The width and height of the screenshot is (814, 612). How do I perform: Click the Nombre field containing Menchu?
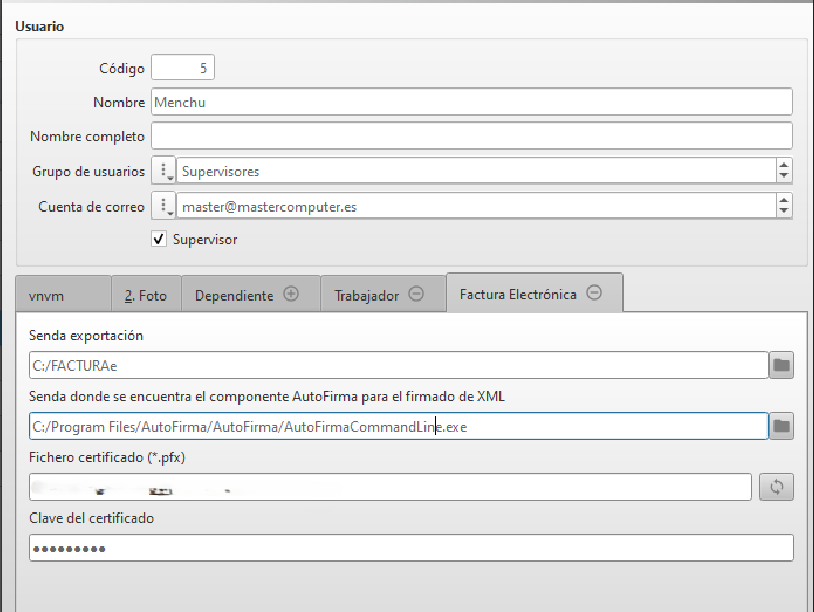pyautogui.click(x=470, y=102)
